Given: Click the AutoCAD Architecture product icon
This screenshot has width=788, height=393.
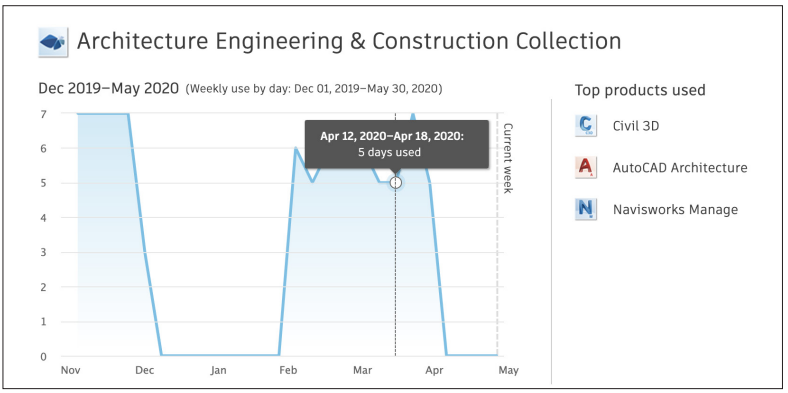Looking at the screenshot, I should (585, 167).
